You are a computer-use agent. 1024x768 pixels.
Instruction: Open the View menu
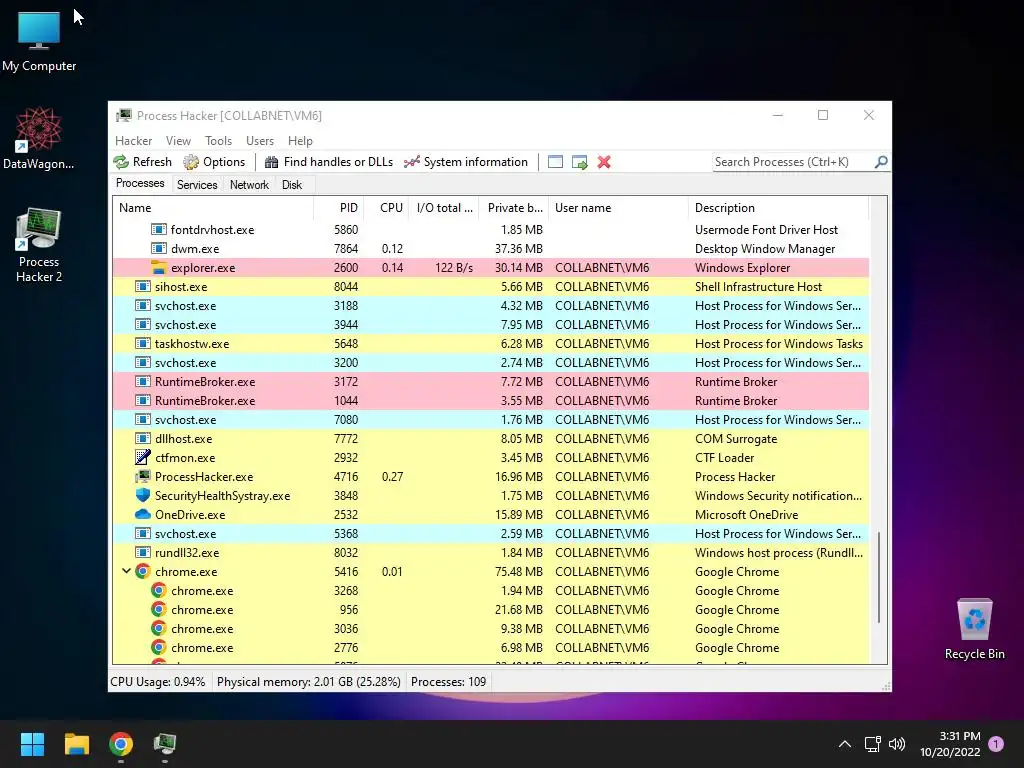coord(178,140)
